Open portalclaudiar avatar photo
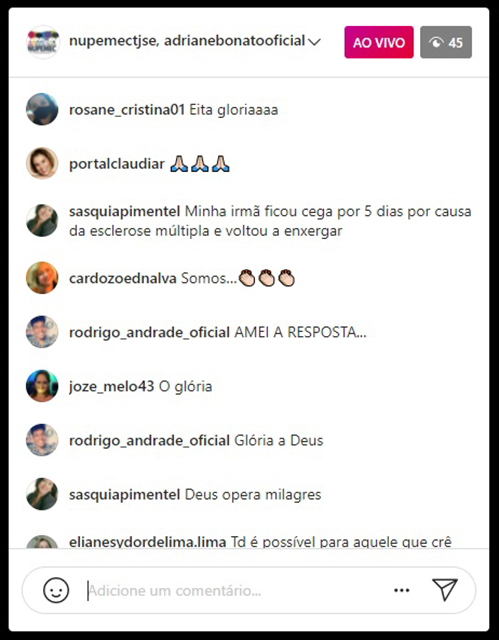This screenshot has width=499, height=640. point(42,163)
